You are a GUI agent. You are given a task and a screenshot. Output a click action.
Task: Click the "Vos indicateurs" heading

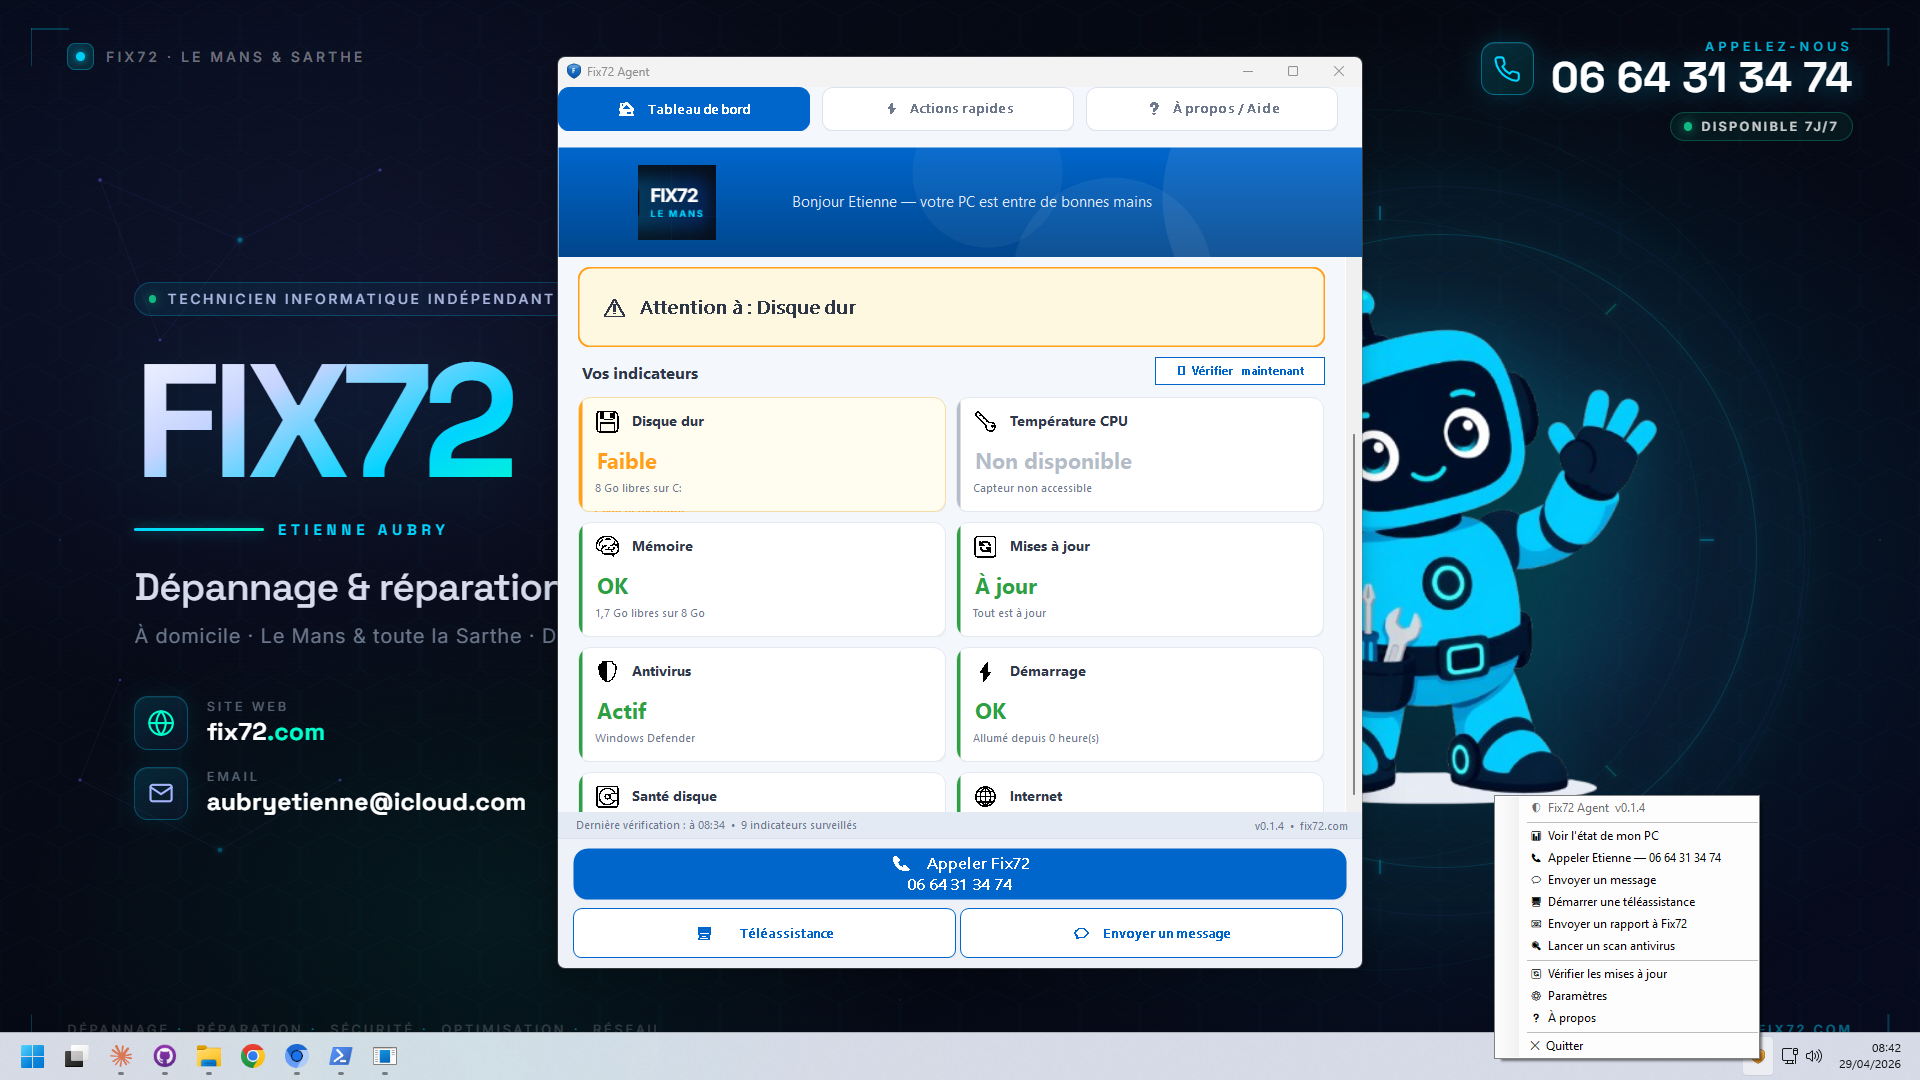640,373
